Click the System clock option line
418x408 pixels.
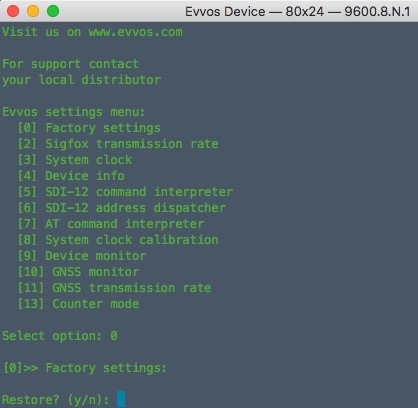(x=75, y=160)
